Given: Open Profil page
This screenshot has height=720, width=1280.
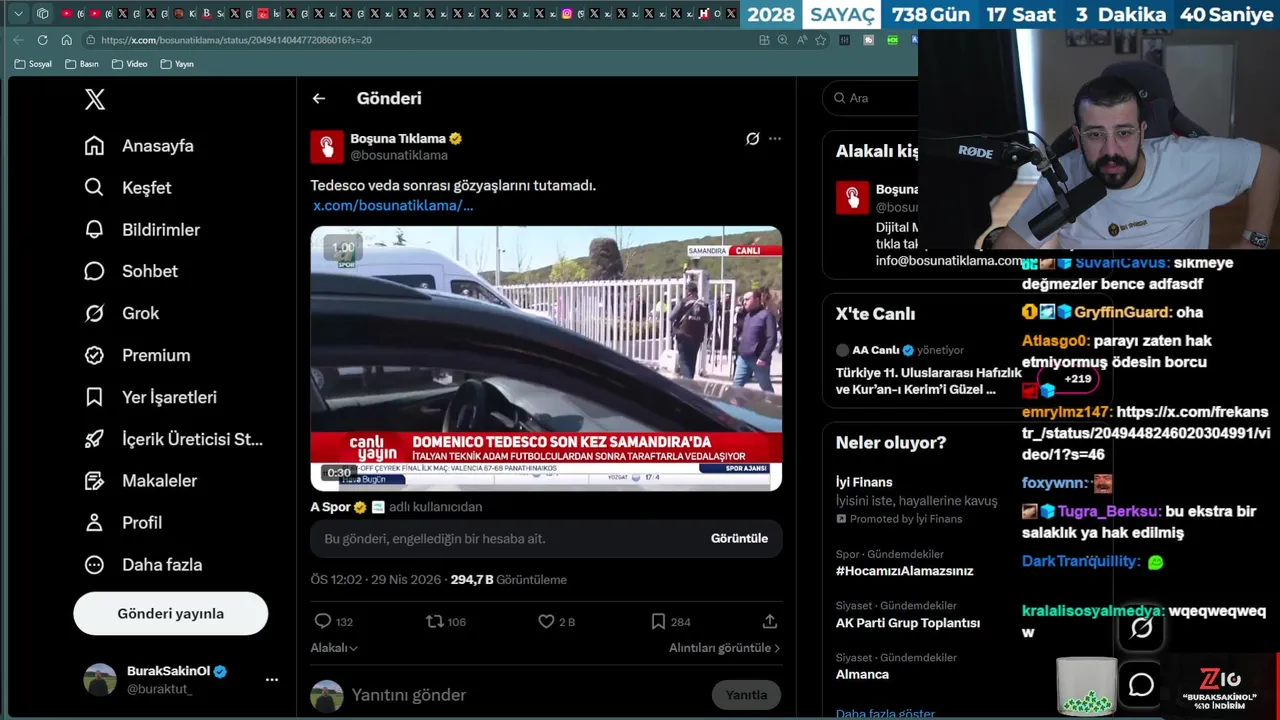Looking at the screenshot, I should [x=123, y=523].
